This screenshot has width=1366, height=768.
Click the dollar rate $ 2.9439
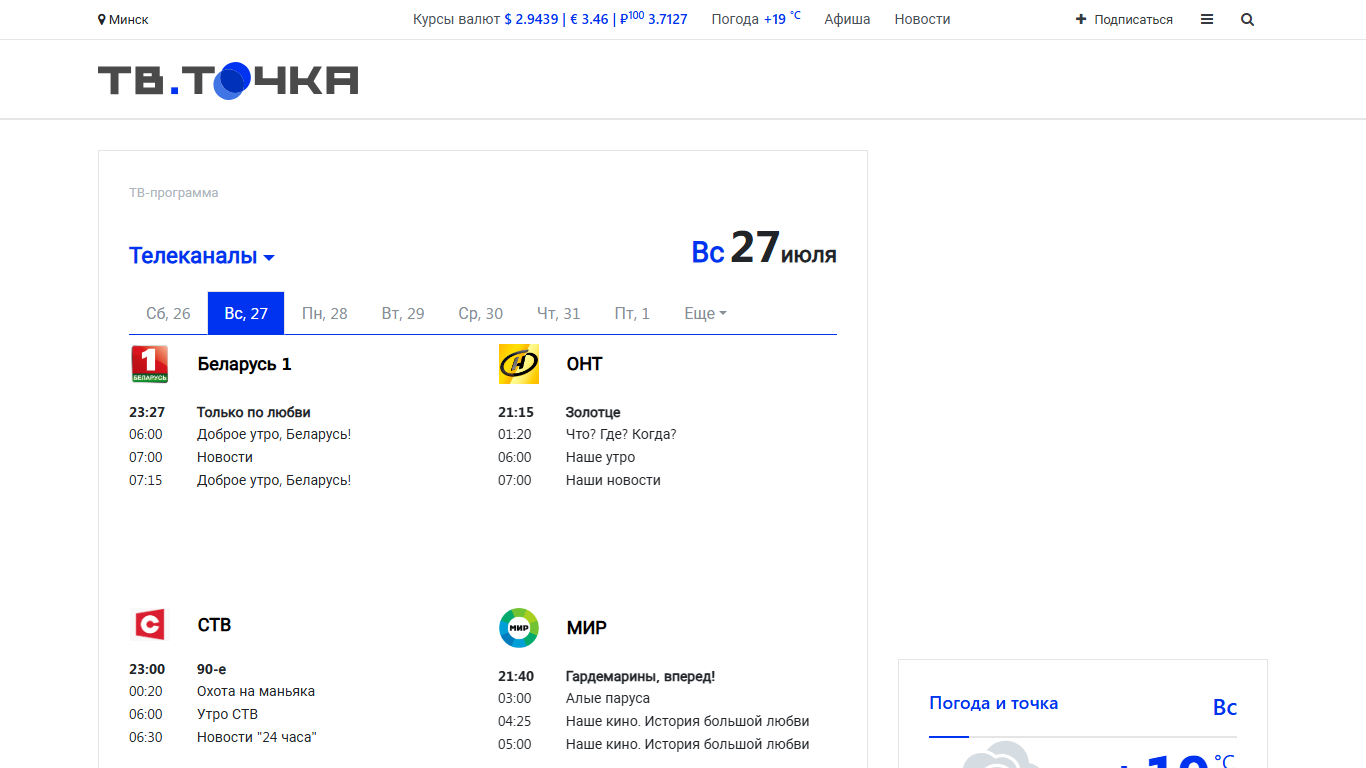pos(531,20)
